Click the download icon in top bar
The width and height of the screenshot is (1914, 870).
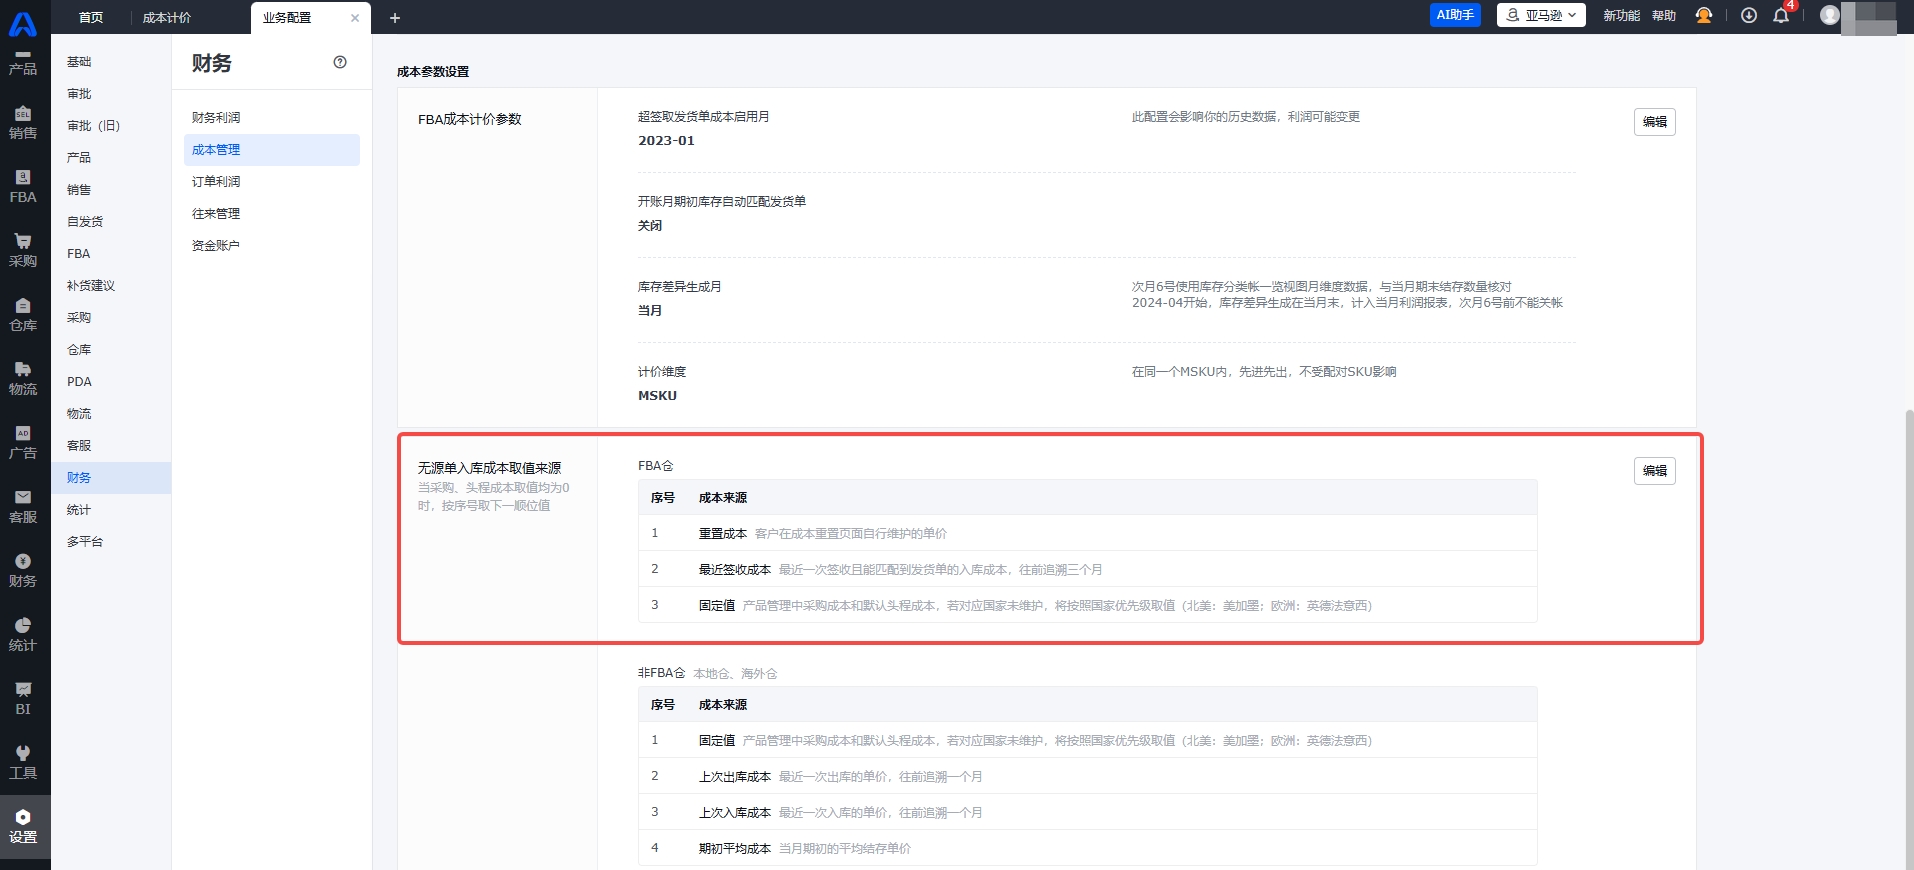pos(1748,15)
